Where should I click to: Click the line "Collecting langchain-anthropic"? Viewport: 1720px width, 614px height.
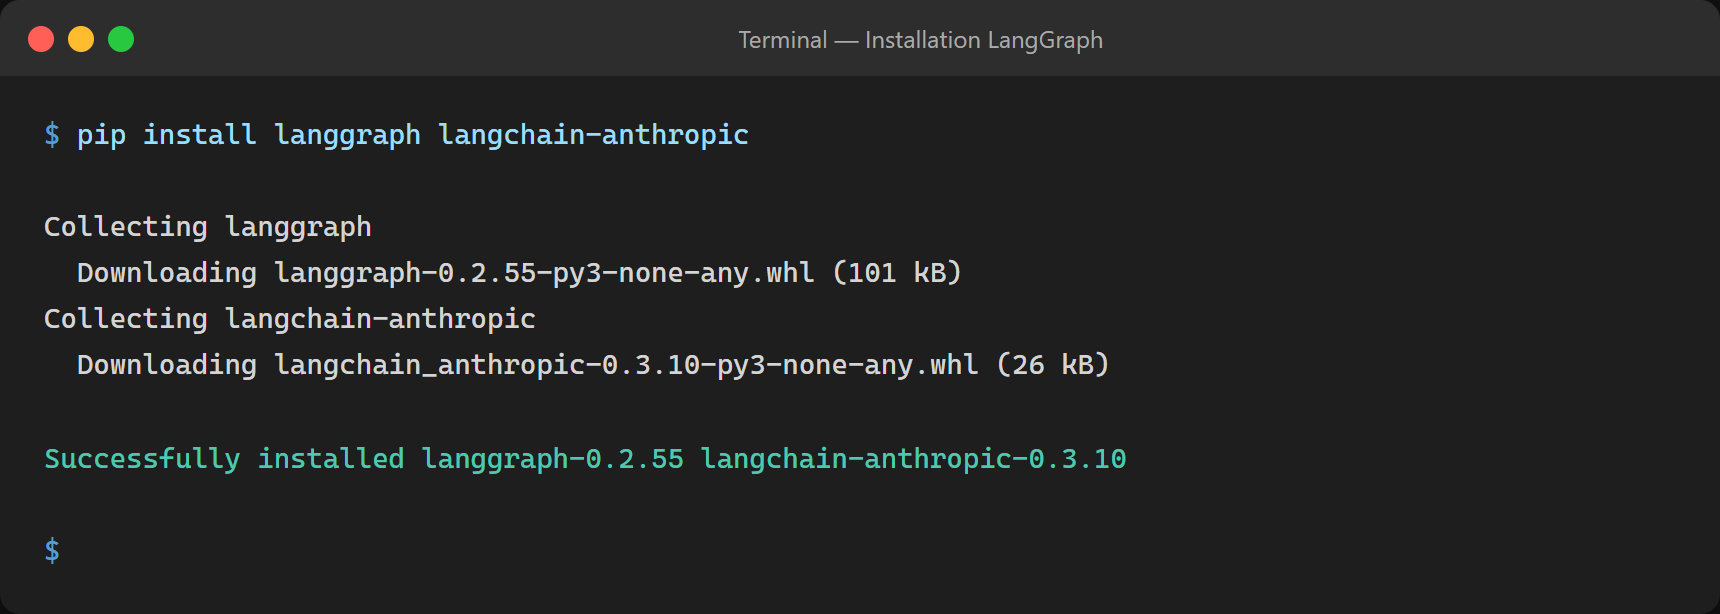(x=290, y=319)
